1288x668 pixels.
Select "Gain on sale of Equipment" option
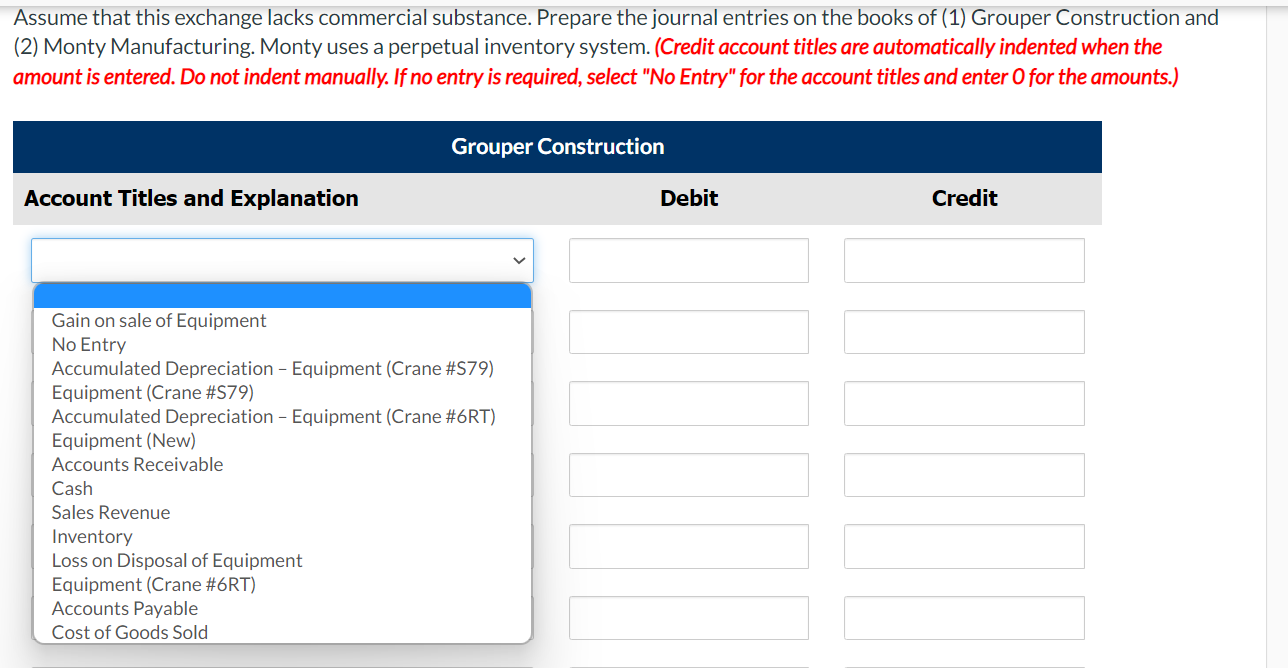pos(158,320)
